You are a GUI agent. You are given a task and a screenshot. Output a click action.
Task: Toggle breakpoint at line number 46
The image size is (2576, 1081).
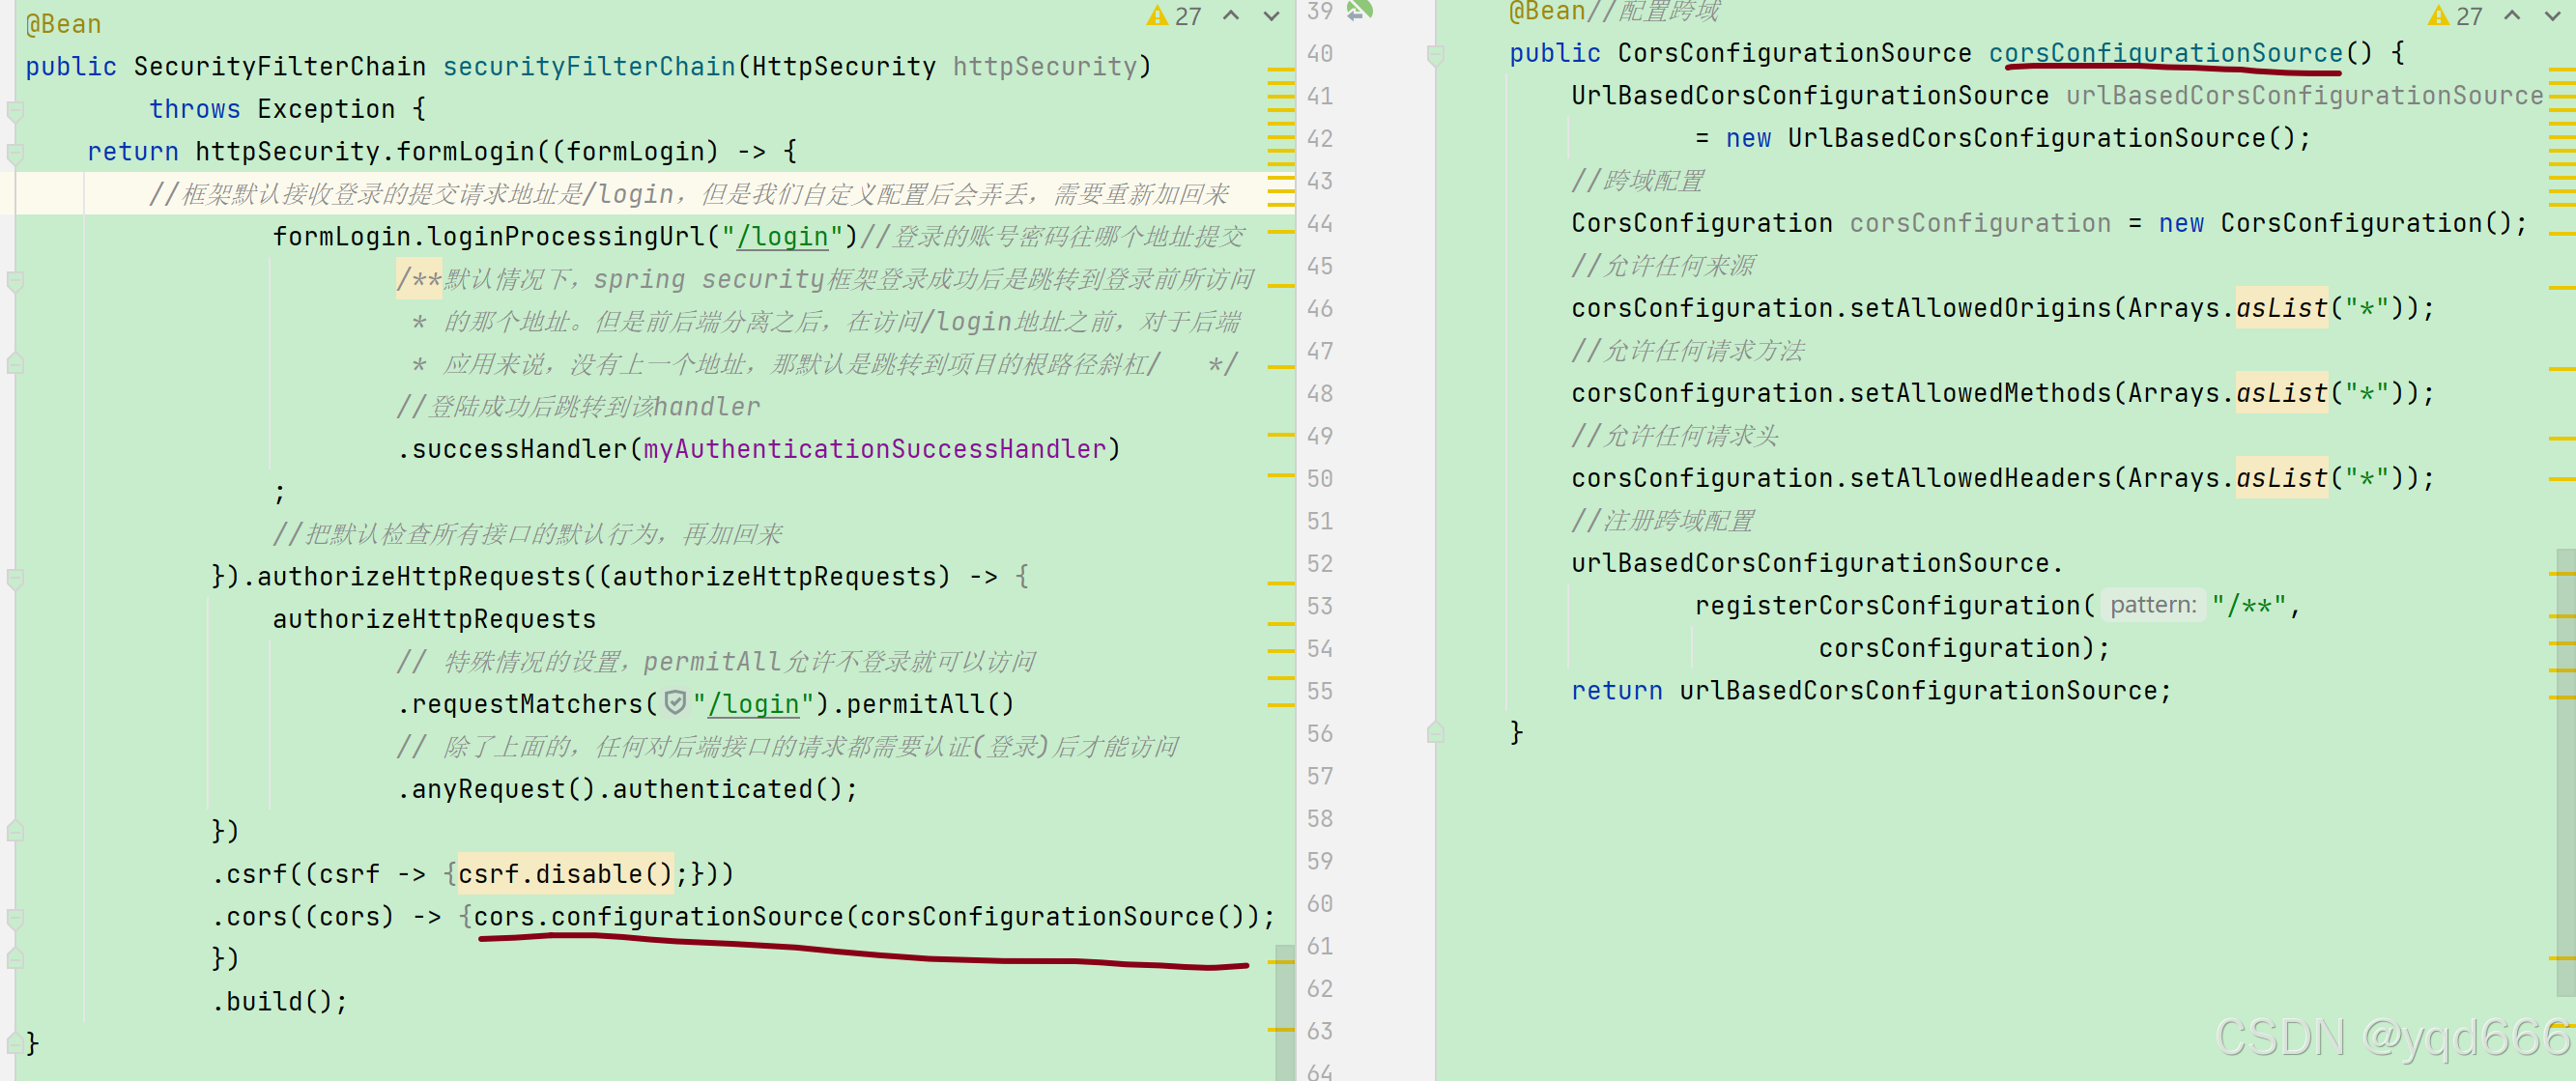tap(1319, 309)
